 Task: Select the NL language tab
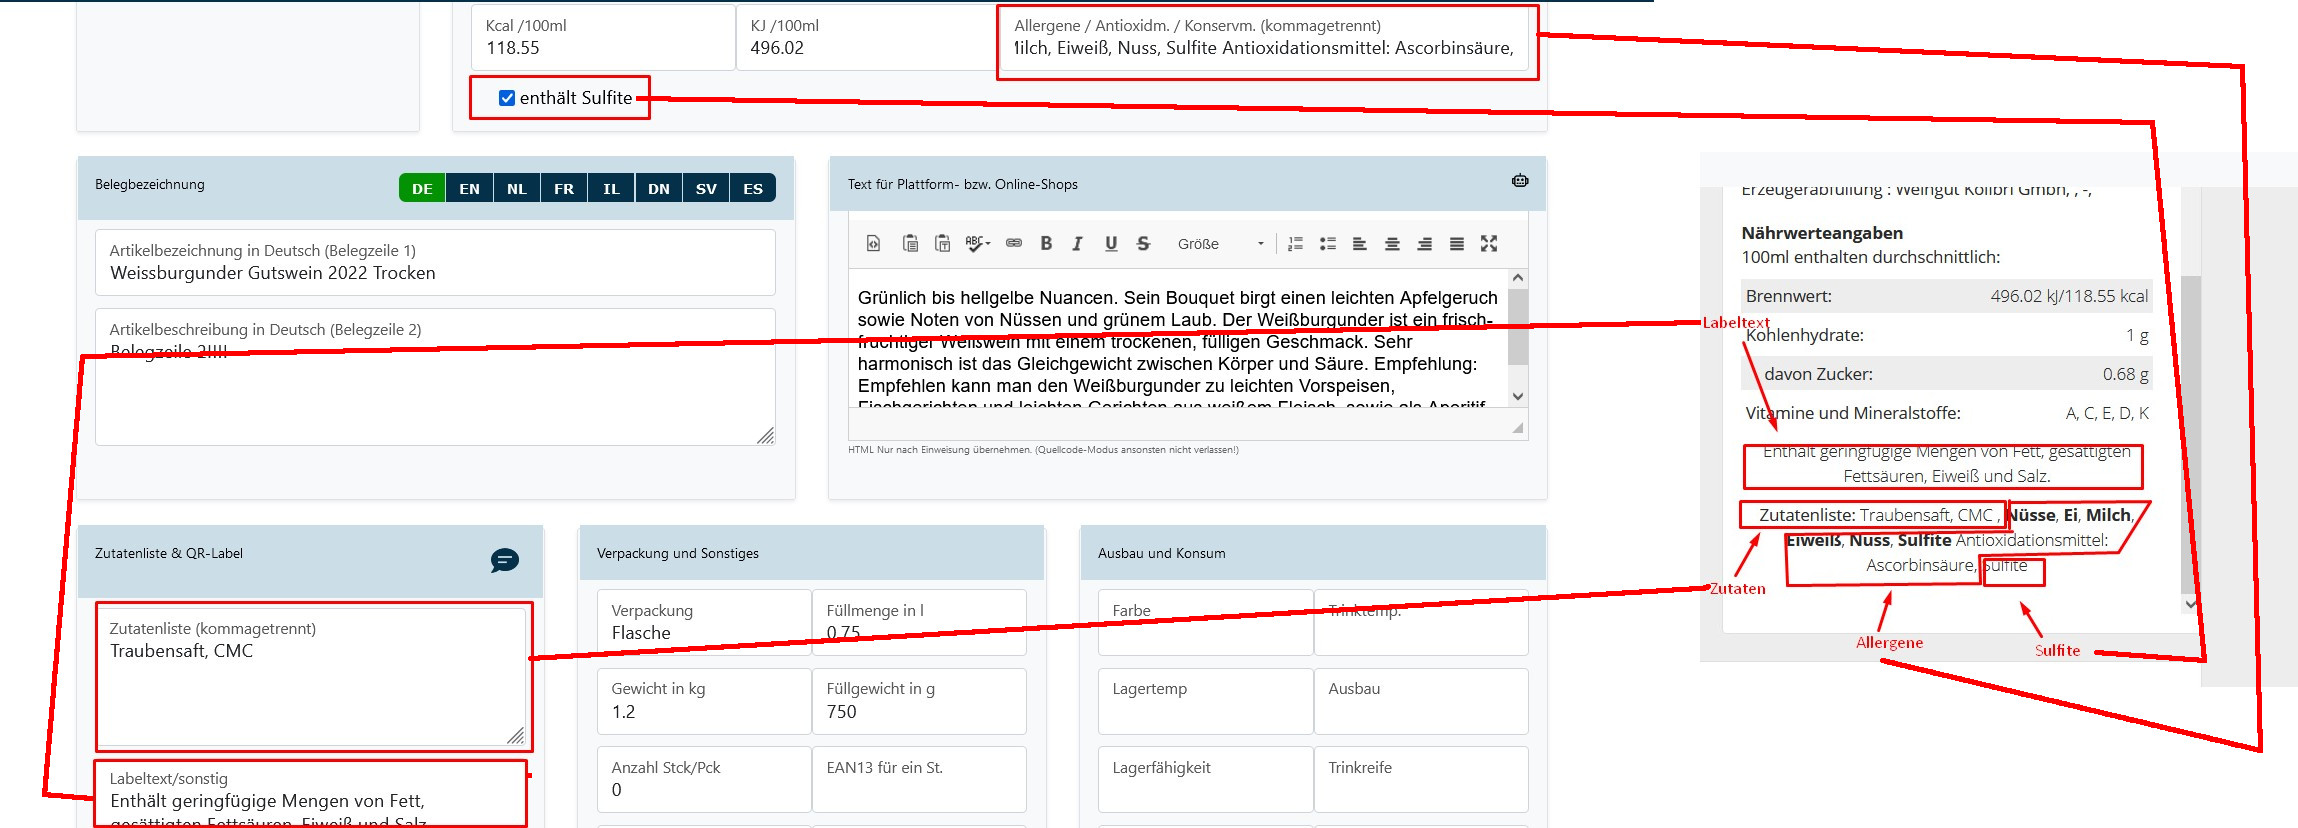pyautogui.click(x=516, y=188)
